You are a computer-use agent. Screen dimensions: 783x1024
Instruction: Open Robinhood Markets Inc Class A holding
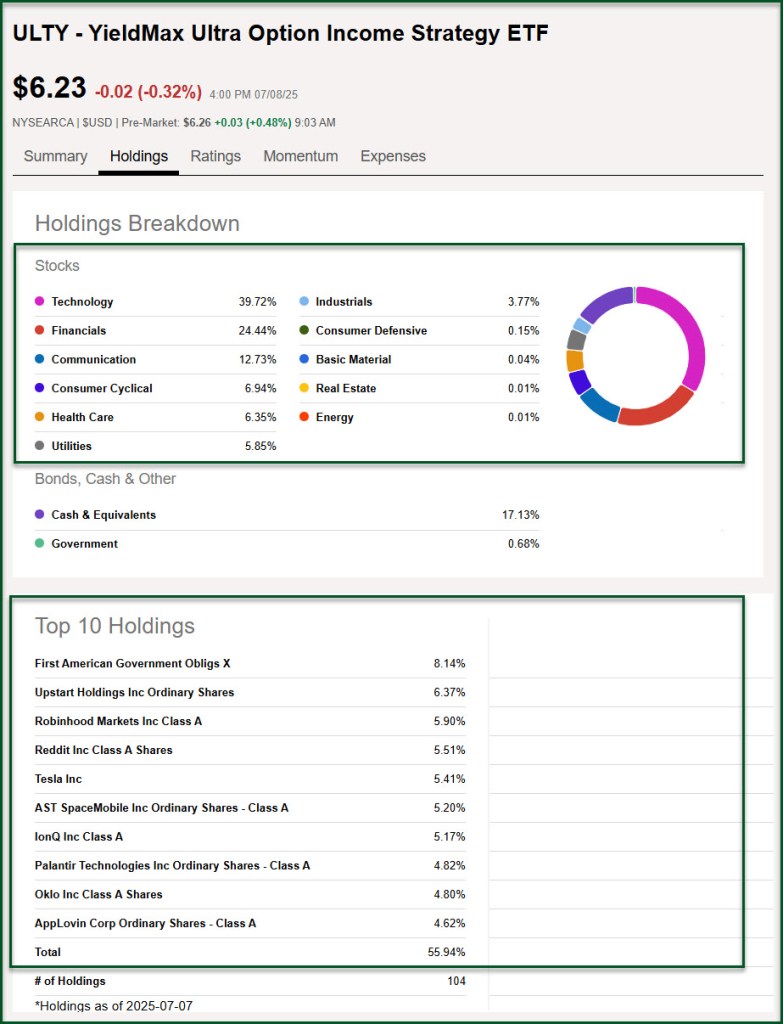point(118,721)
